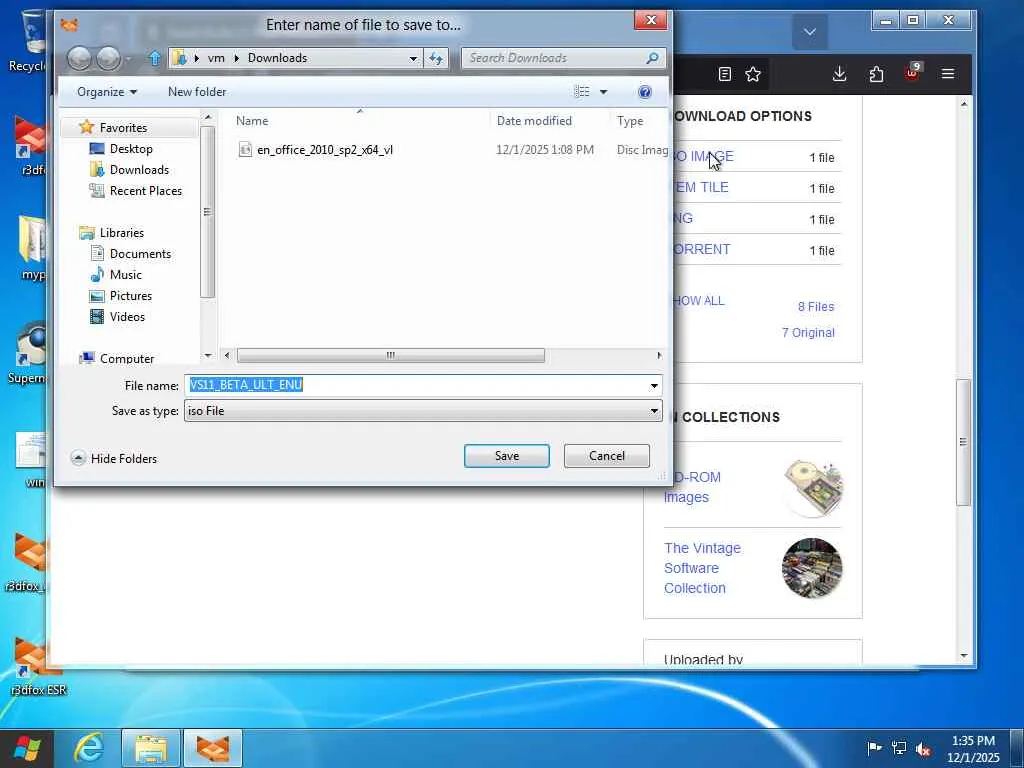
Task: Launch Internet Explorer from the taskbar
Action: (x=89, y=748)
